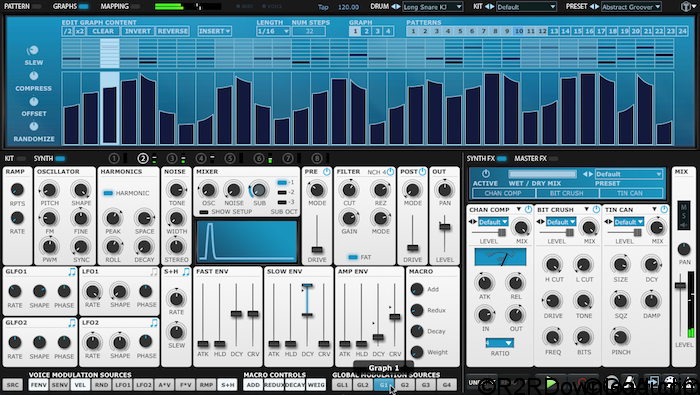Select drum voice 6 circle

click(259, 158)
